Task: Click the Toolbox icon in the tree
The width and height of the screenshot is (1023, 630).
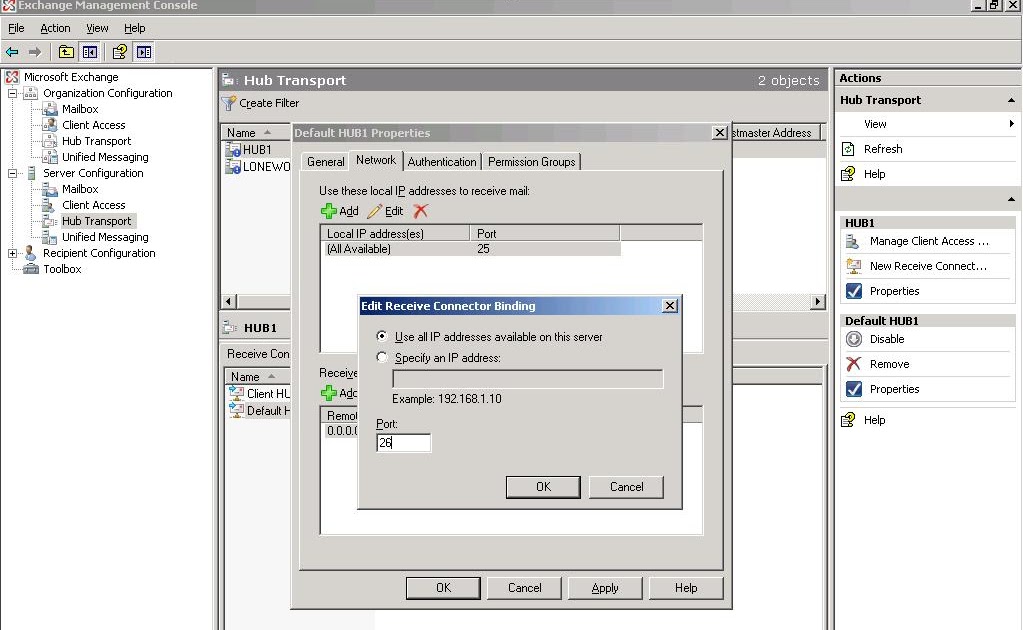Action: point(31,269)
